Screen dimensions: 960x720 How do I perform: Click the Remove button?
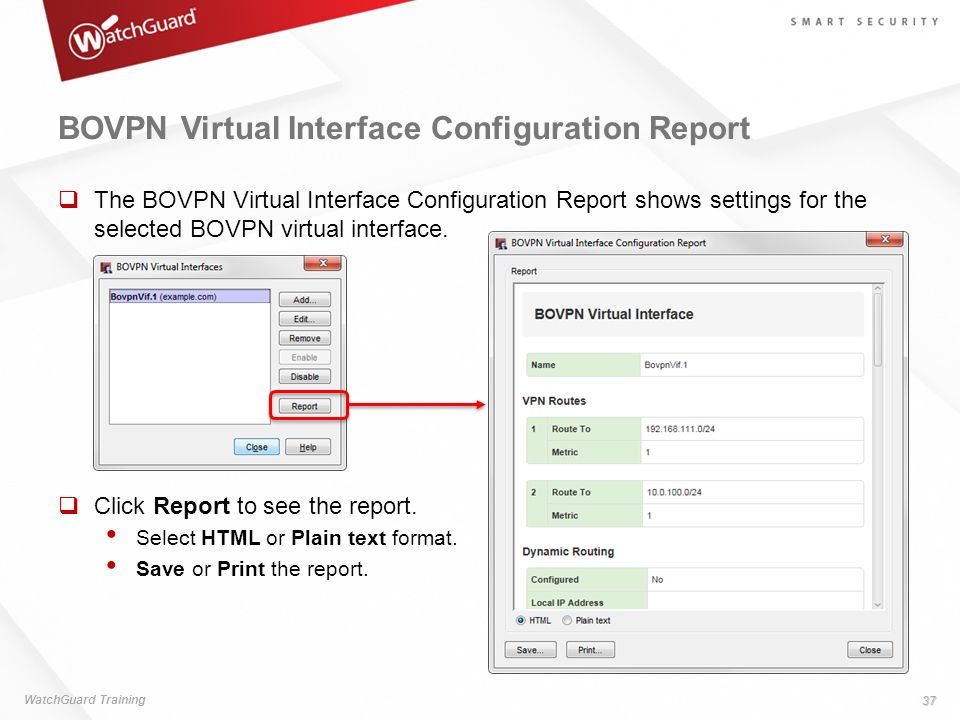click(304, 338)
